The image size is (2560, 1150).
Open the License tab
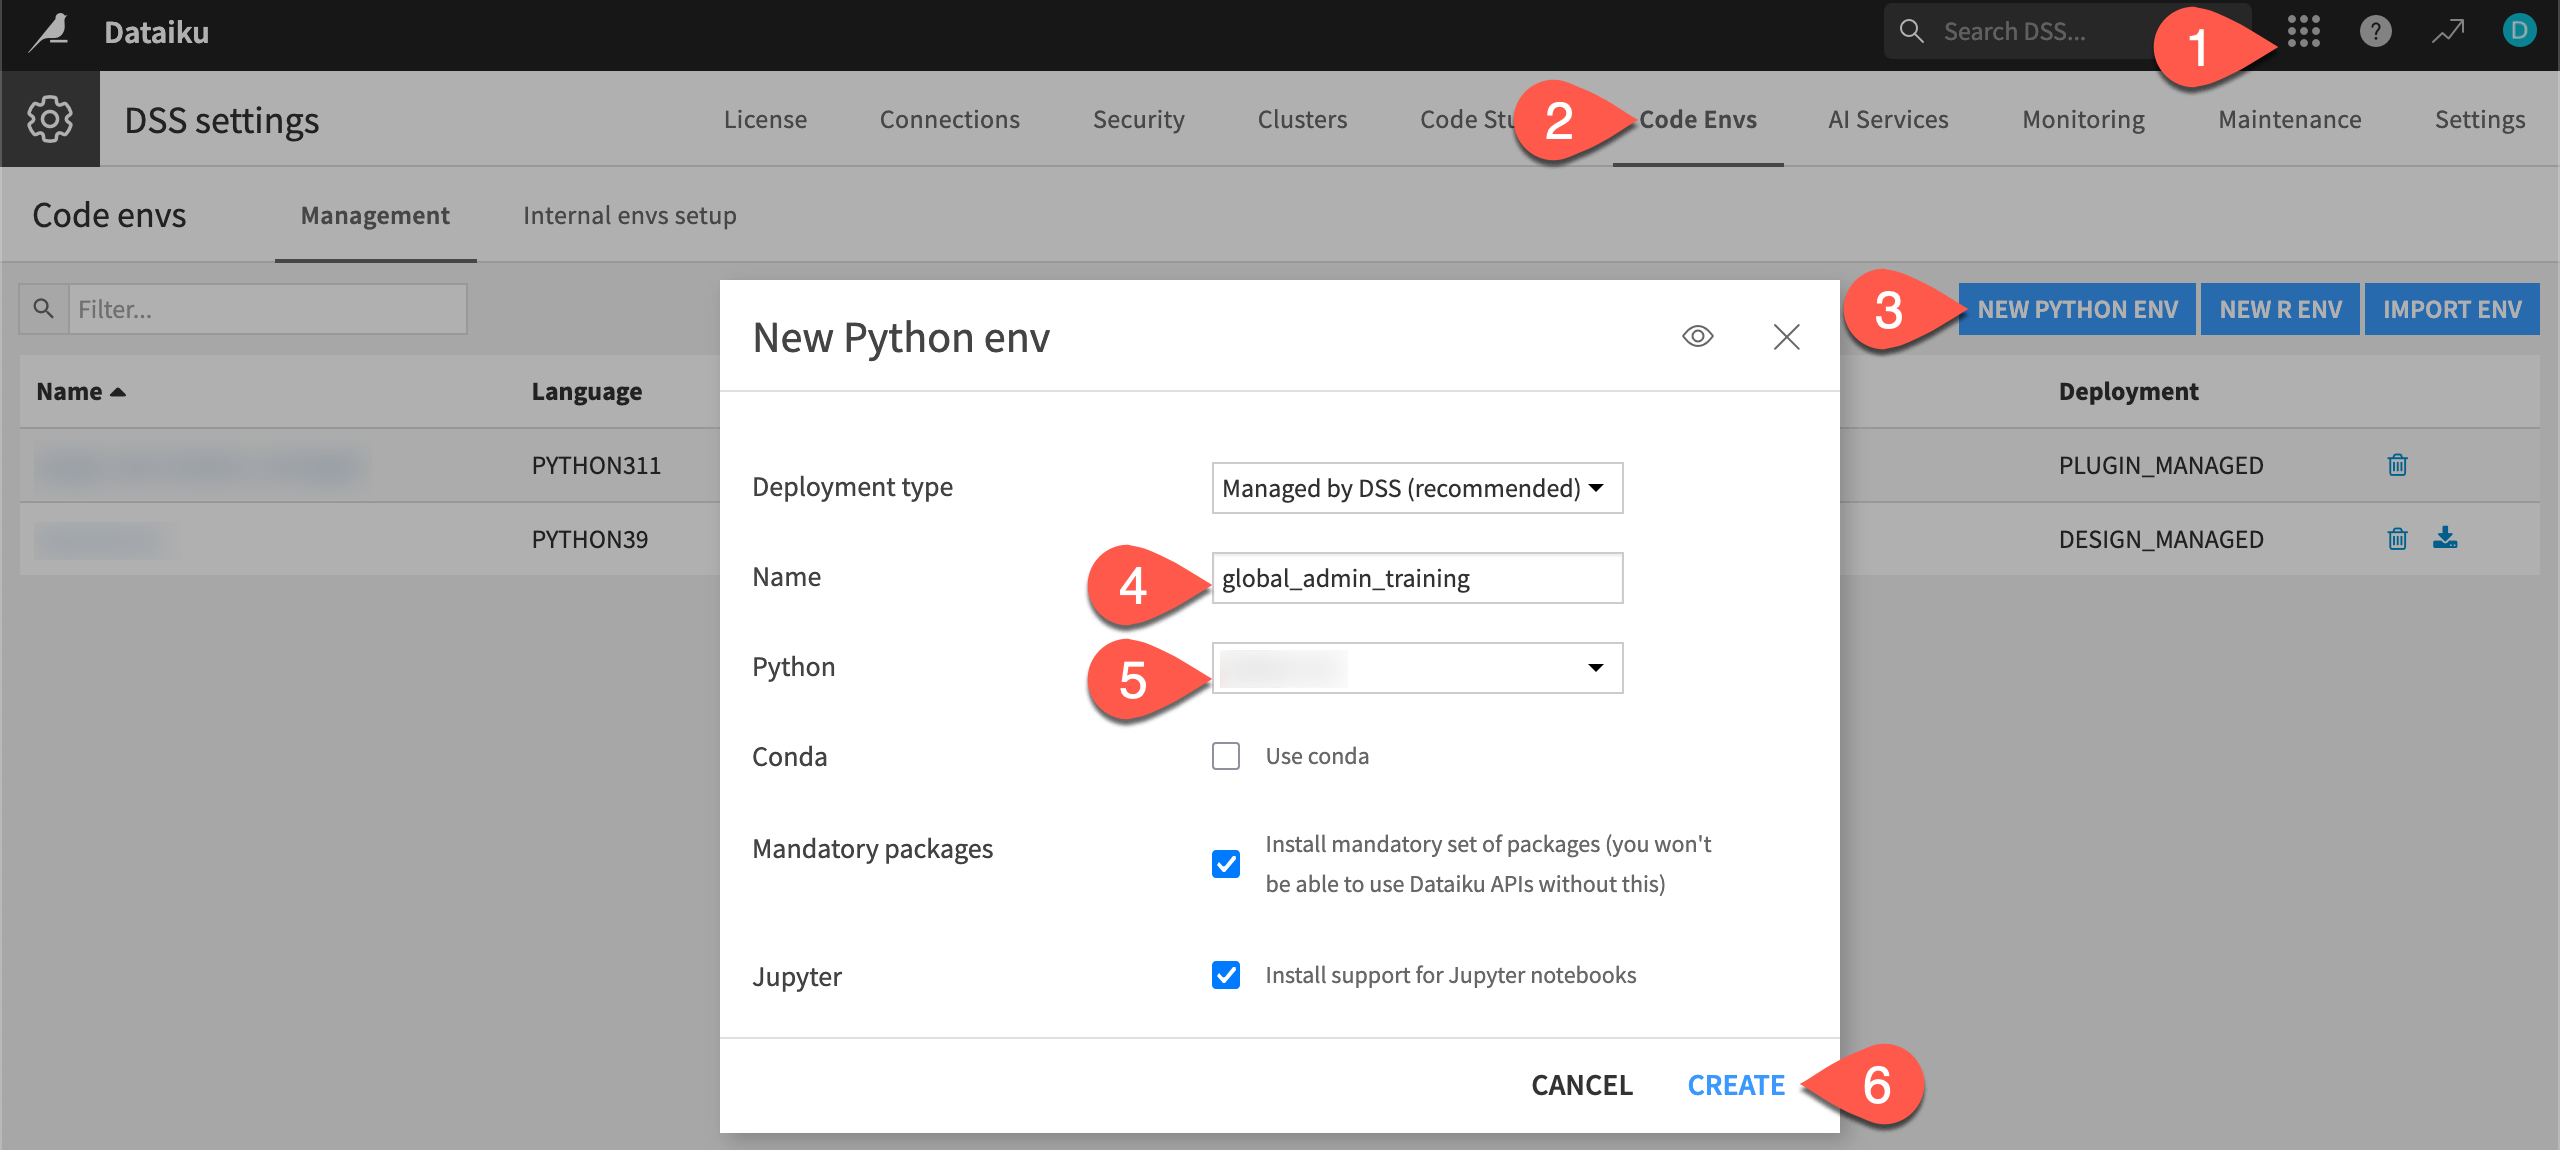(765, 119)
